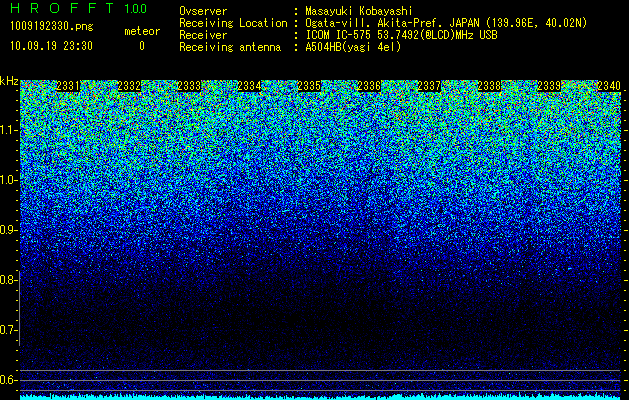
Task: Click the 1.0 frequency axis label
Action: click(x=8, y=180)
